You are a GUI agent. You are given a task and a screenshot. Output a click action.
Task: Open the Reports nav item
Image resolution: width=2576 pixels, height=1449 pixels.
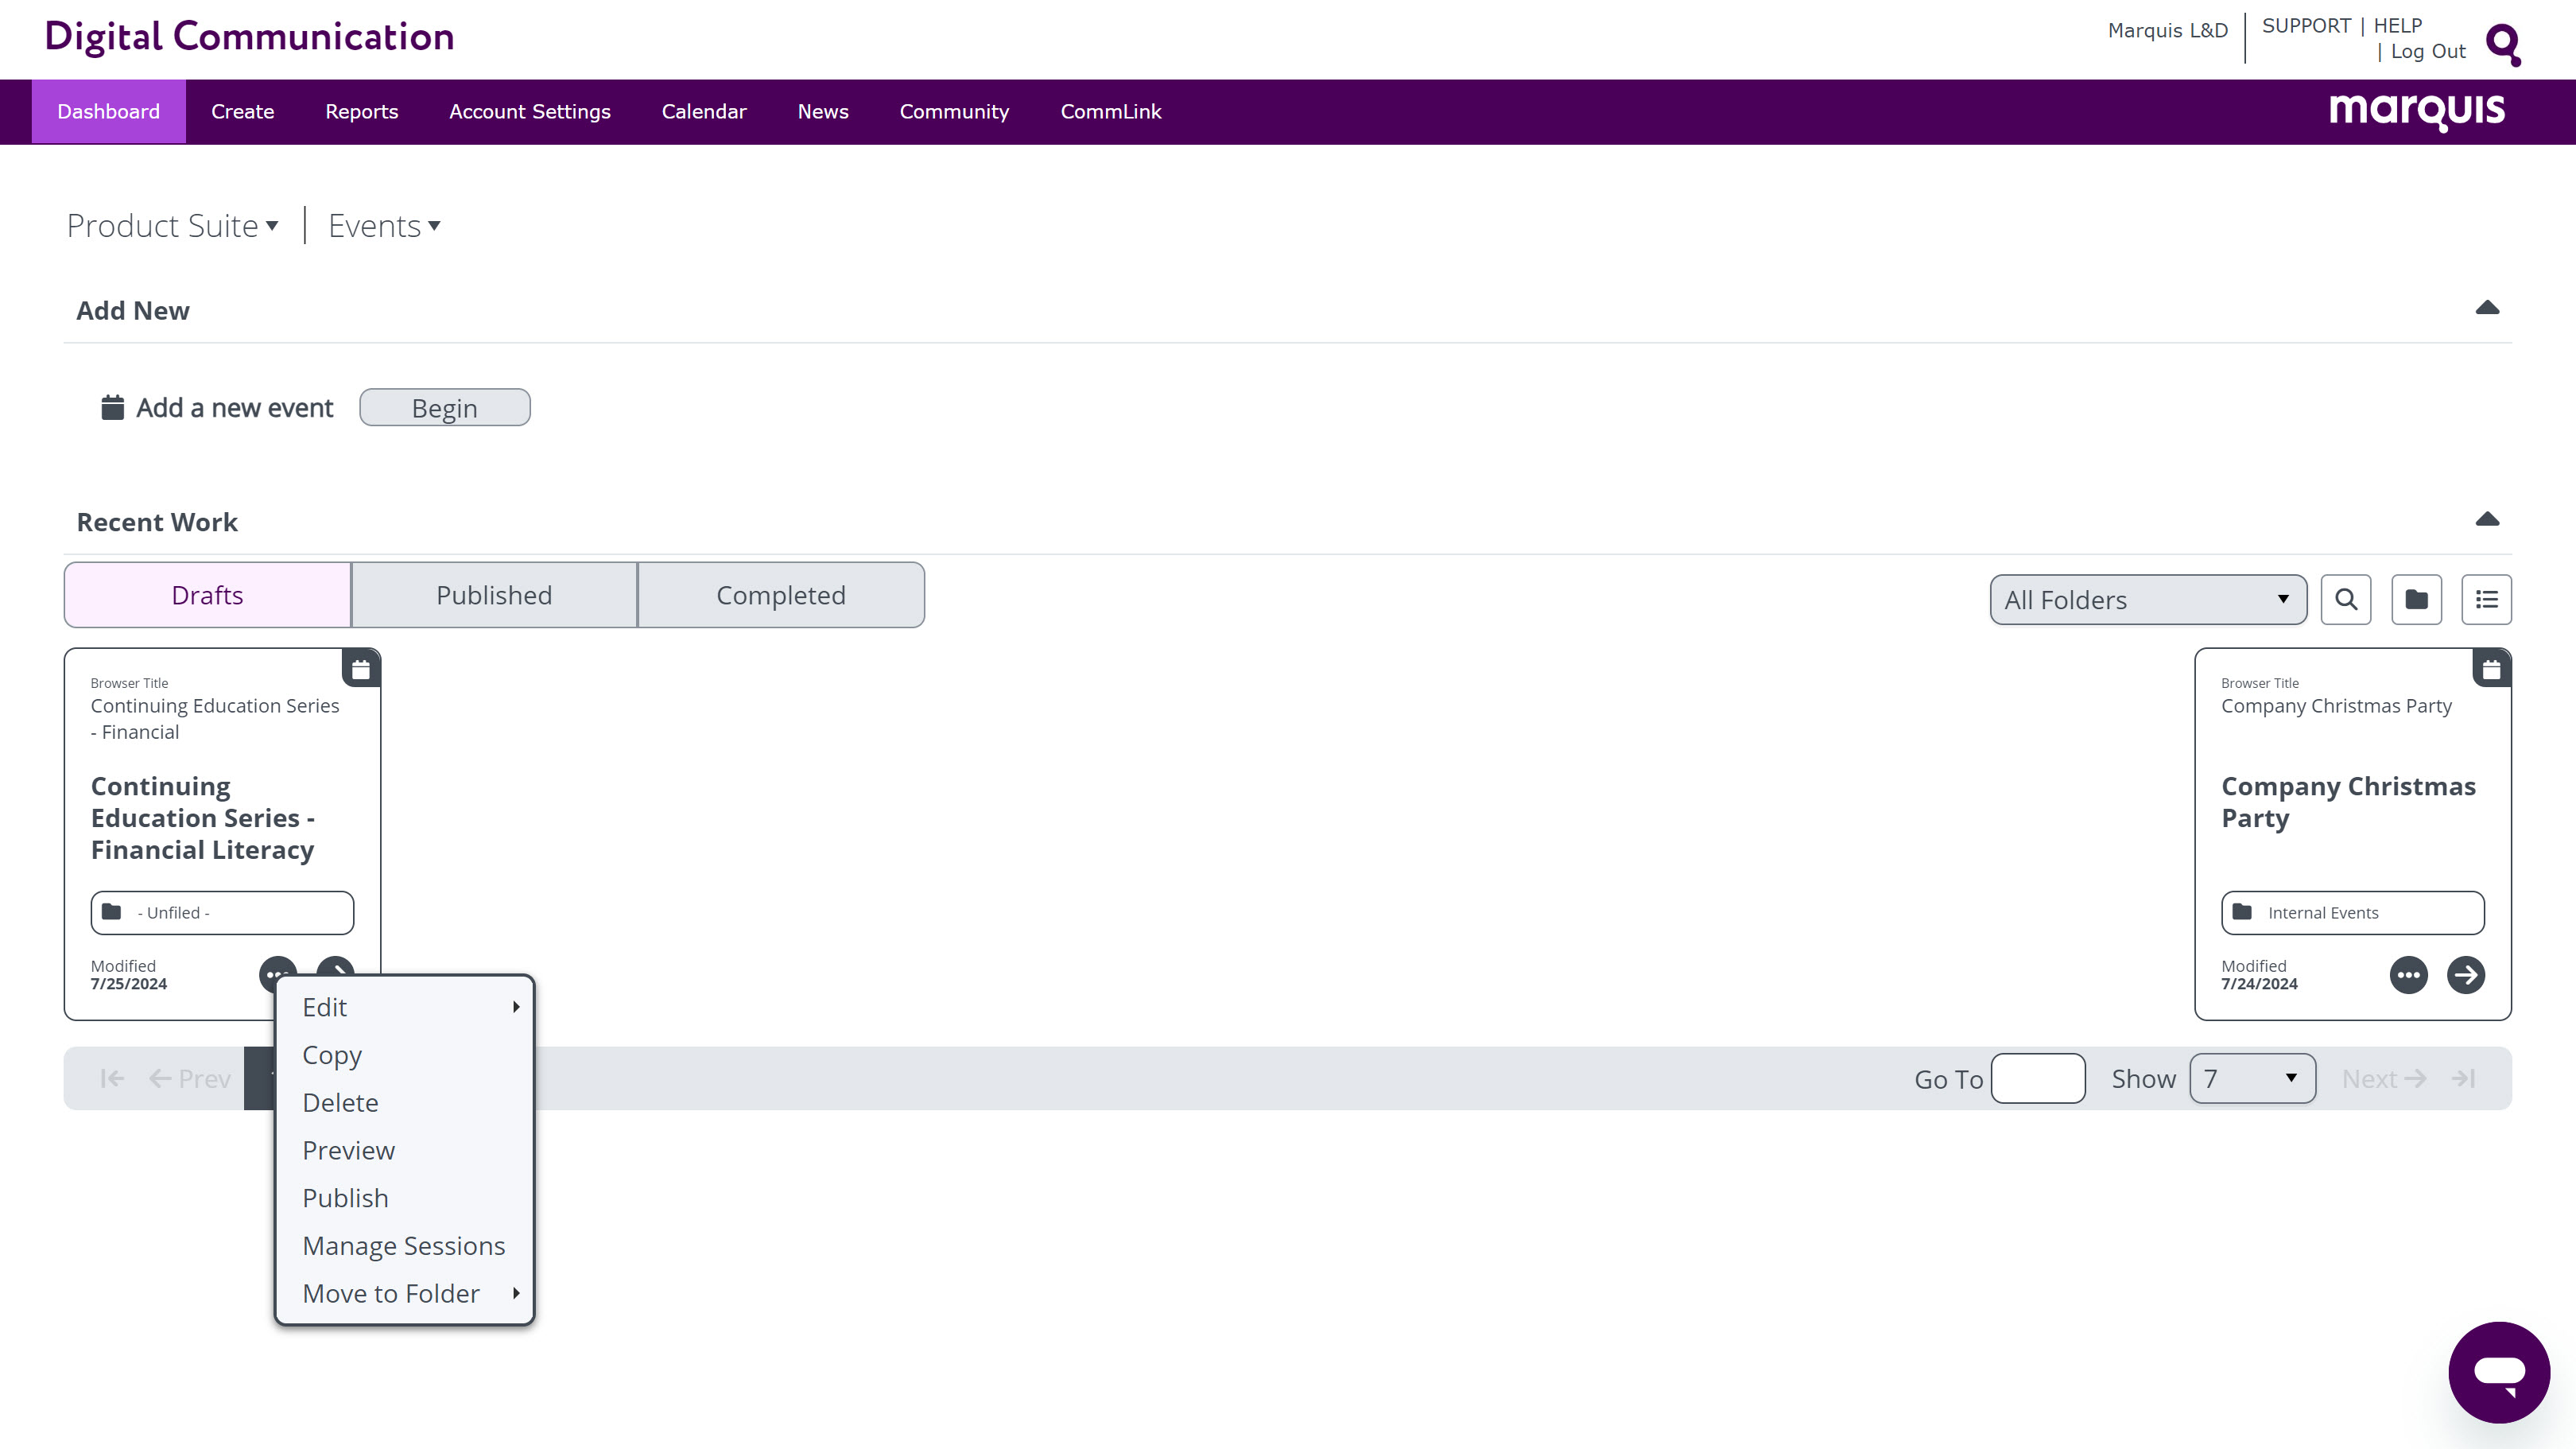(361, 112)
